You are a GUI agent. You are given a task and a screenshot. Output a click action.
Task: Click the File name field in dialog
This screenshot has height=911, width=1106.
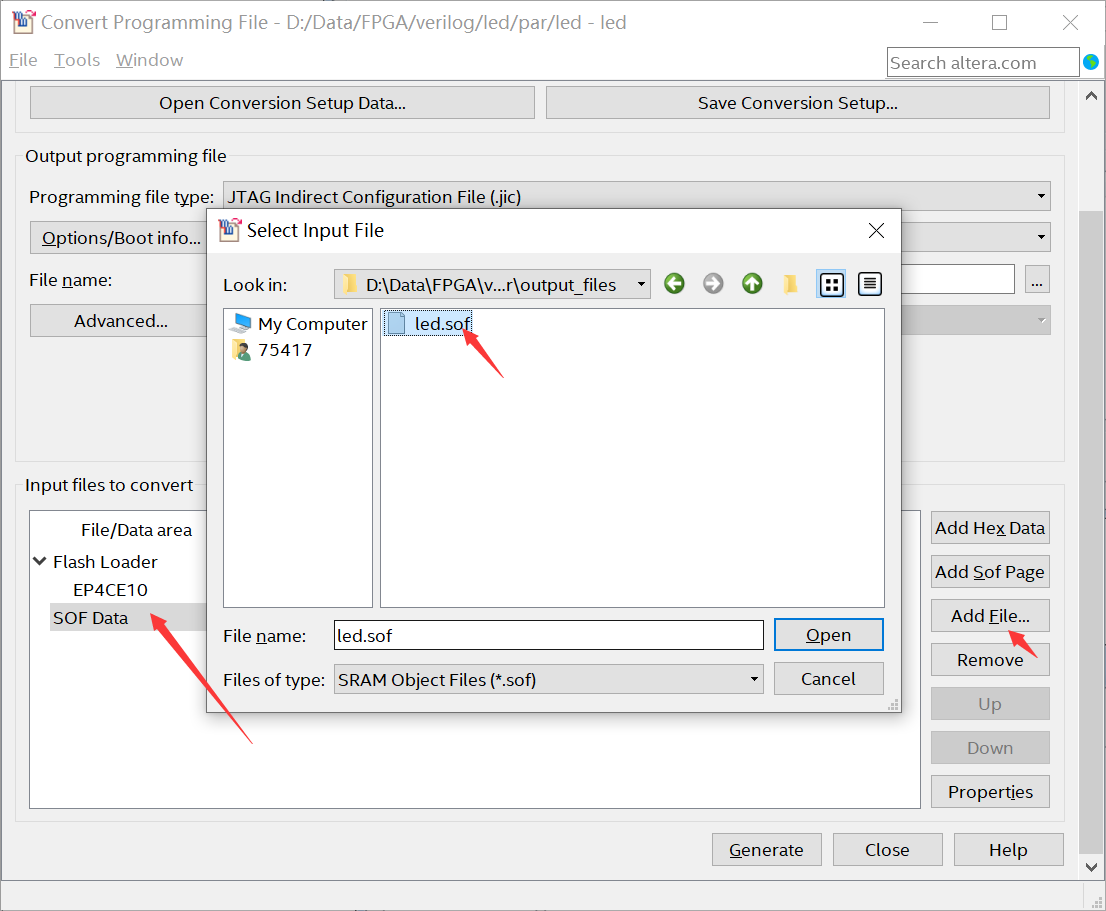[x=549, y=635]
